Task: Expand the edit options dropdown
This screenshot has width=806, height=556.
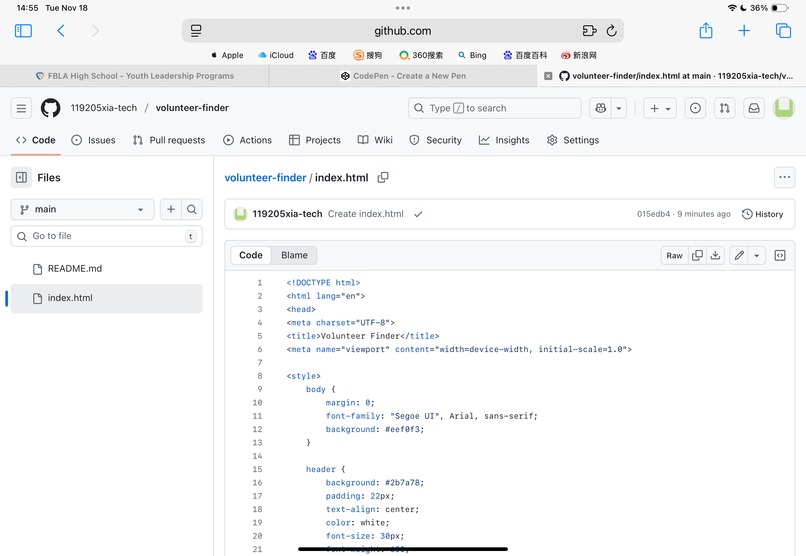Action: pyautogui.click(x=757, y=255)
